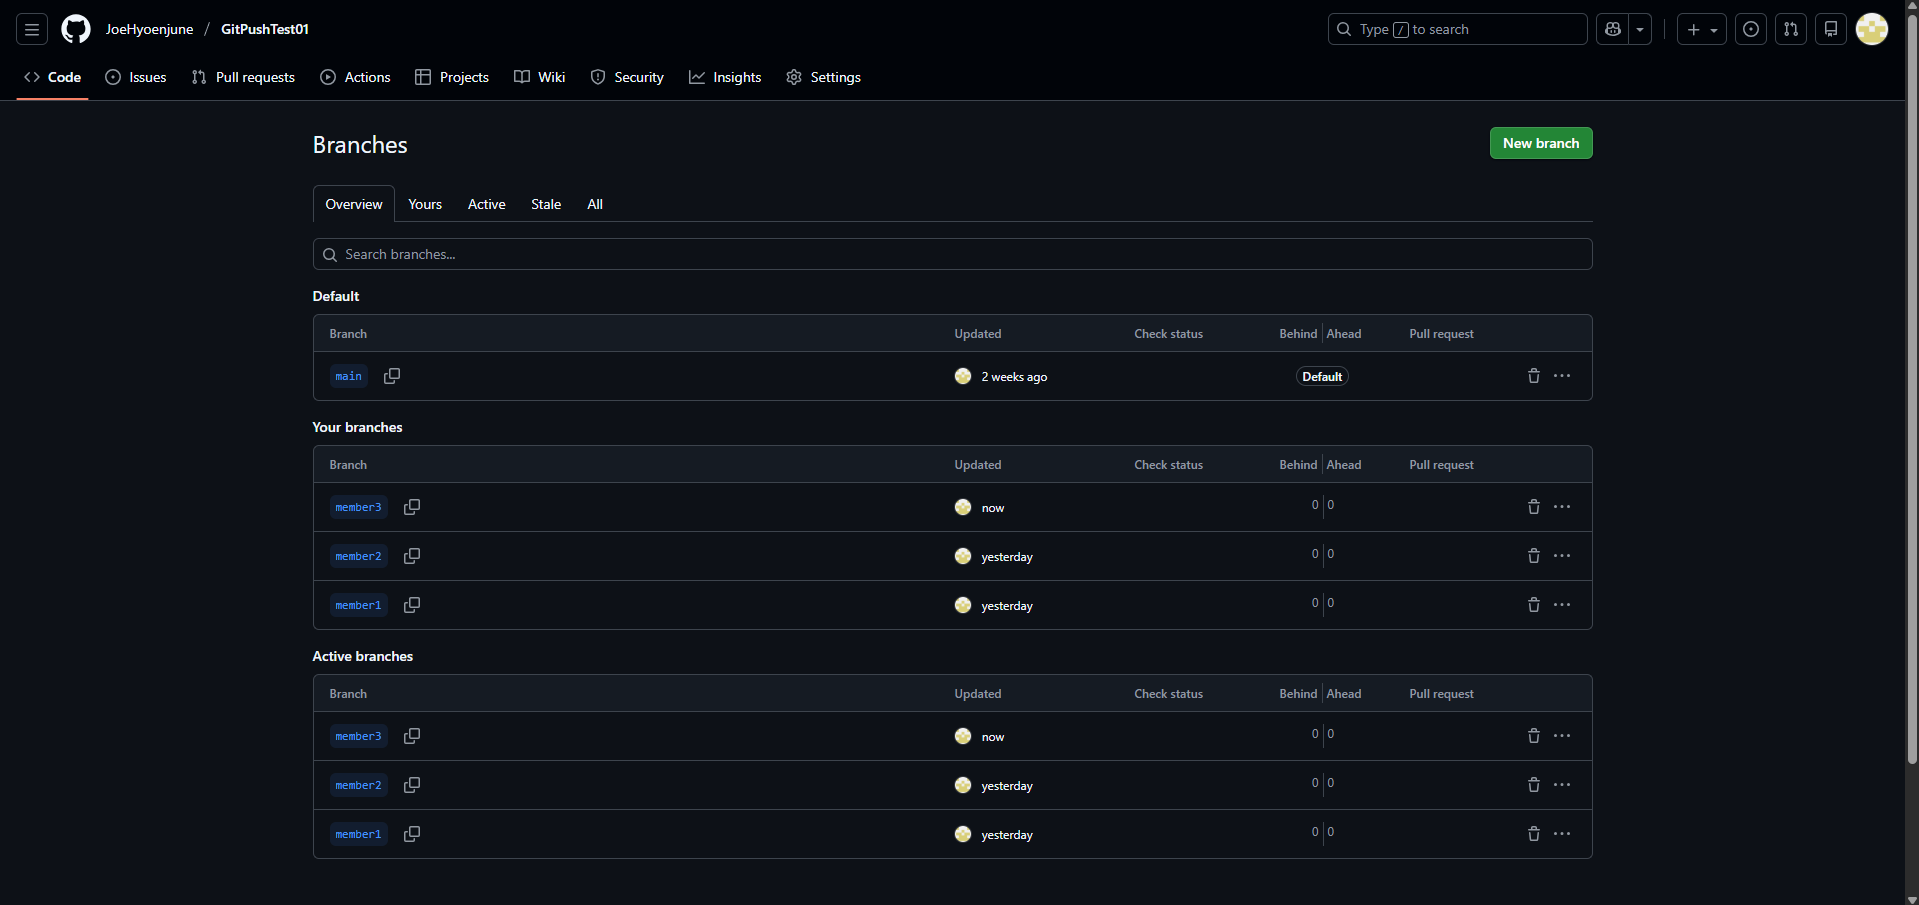The height and width of the screenshot is (905, 1919).
Task: Open the Projects tab
Action: point(452,77)
